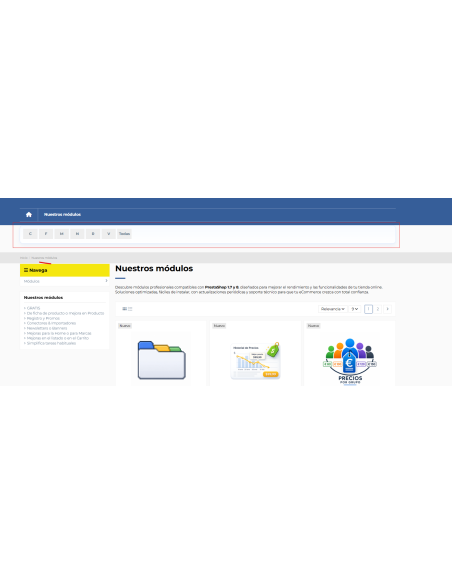Open Conectores & Importadores category
Screen dimensions: 452x584
point(51,323)
